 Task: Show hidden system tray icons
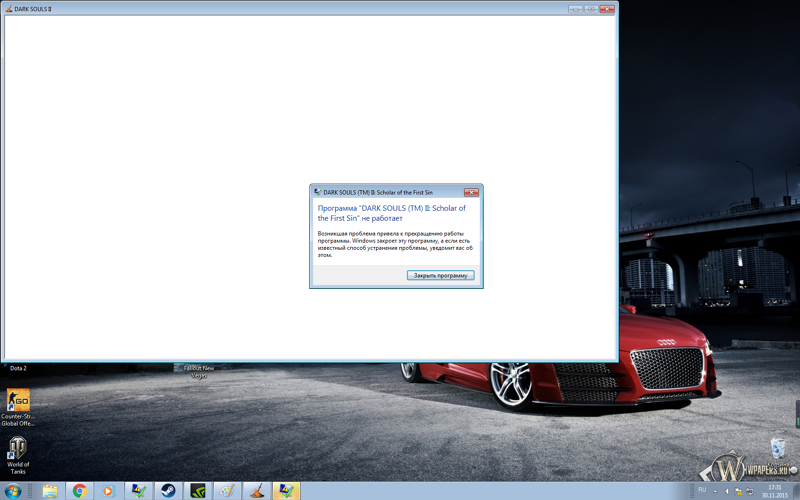(x=715, y=491)
